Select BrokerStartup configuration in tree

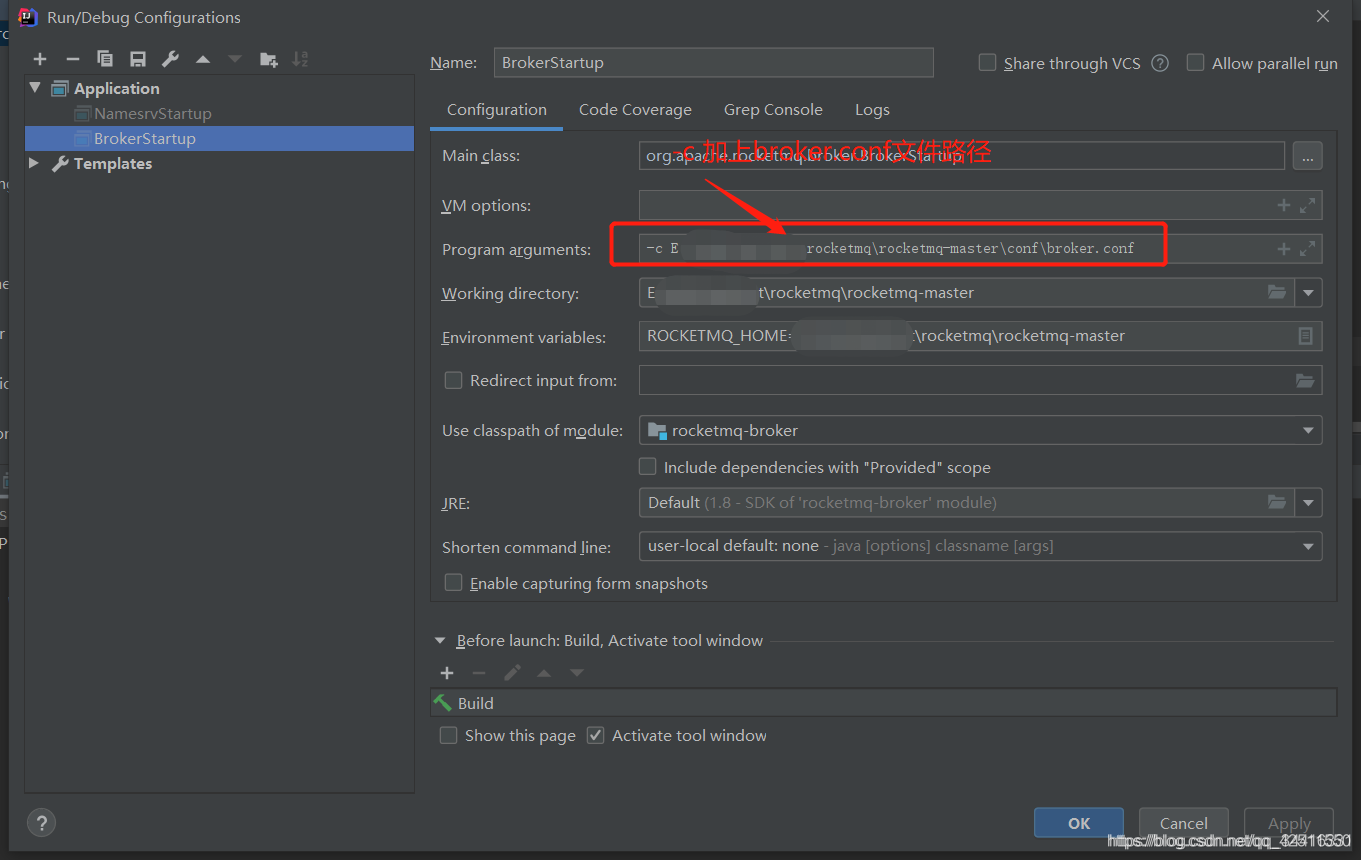click(219, 138)
